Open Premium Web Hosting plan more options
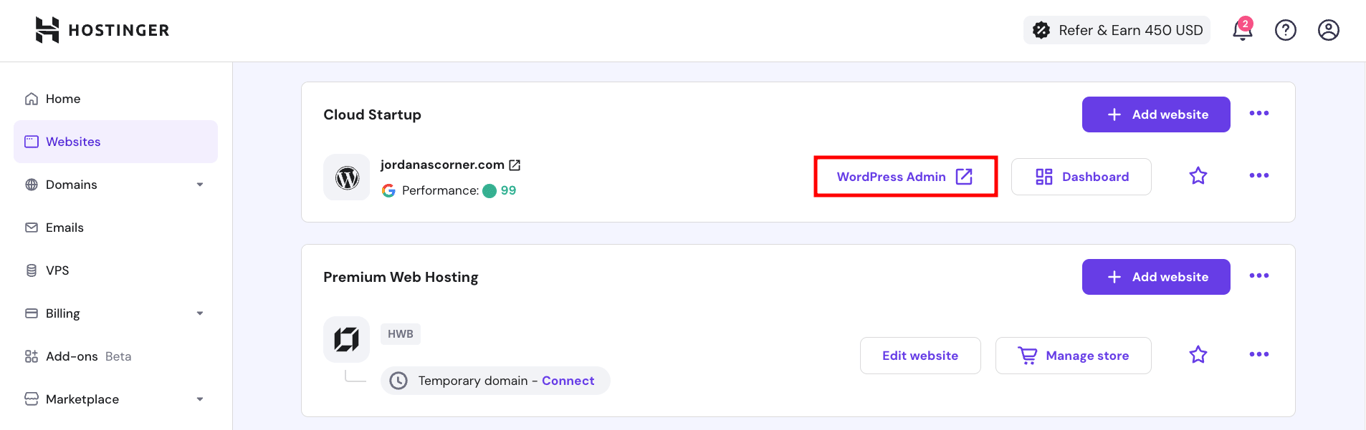 tap(1259, 276)
